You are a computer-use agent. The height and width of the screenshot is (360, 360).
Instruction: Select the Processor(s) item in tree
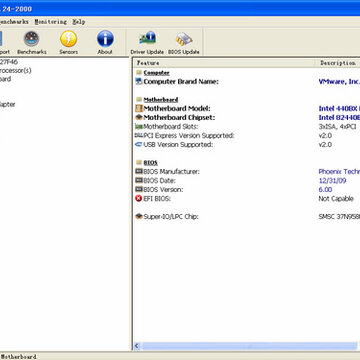pos(16,70)
